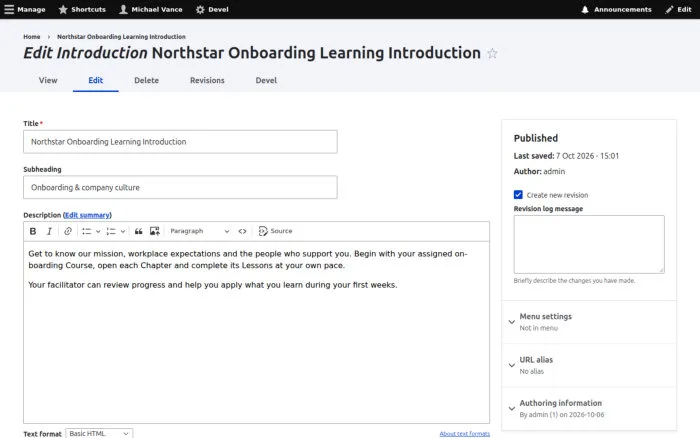Focus the Subheading input field

point(180,187)
